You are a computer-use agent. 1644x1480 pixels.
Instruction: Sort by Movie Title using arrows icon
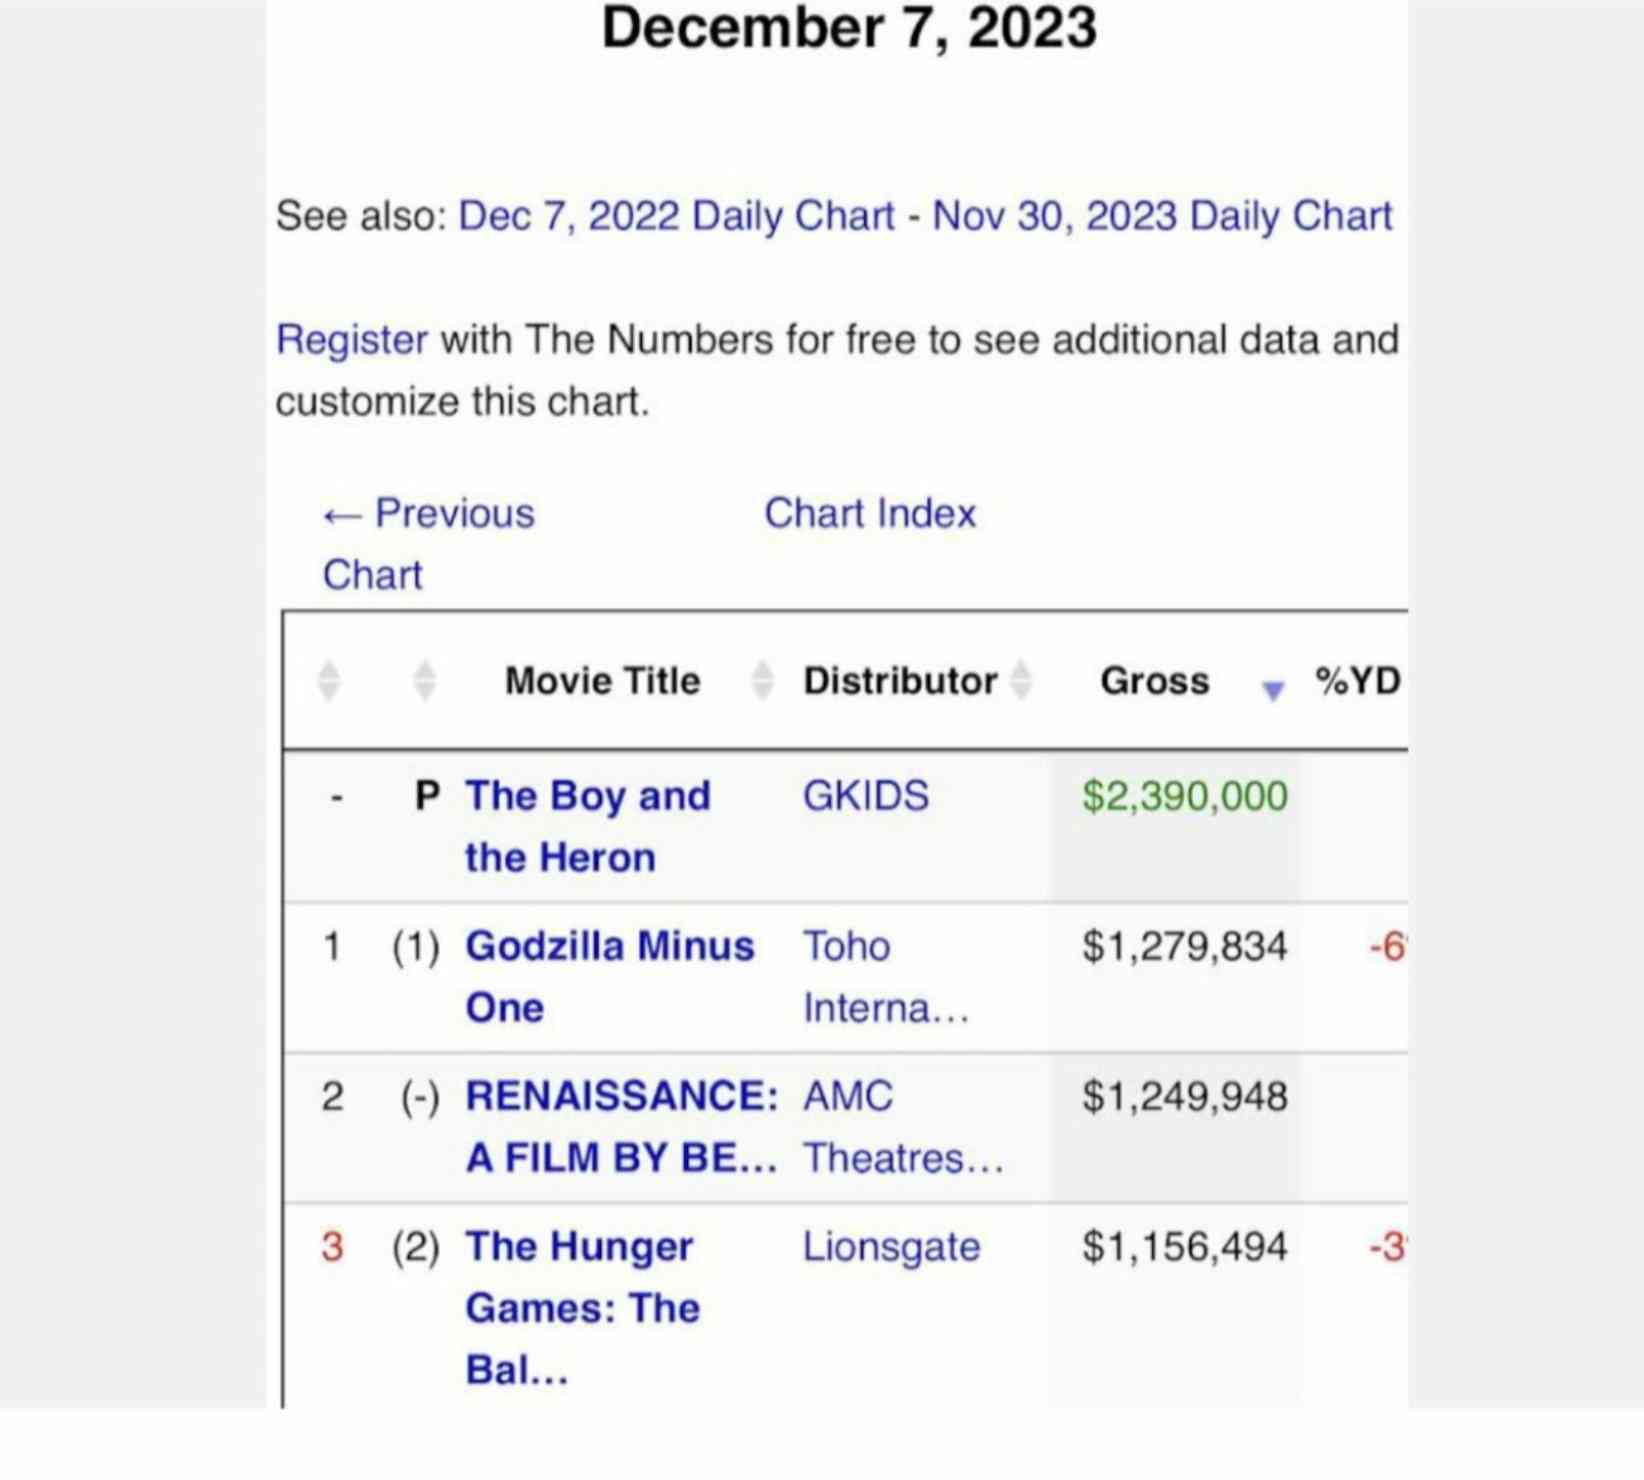click(762, 680)
